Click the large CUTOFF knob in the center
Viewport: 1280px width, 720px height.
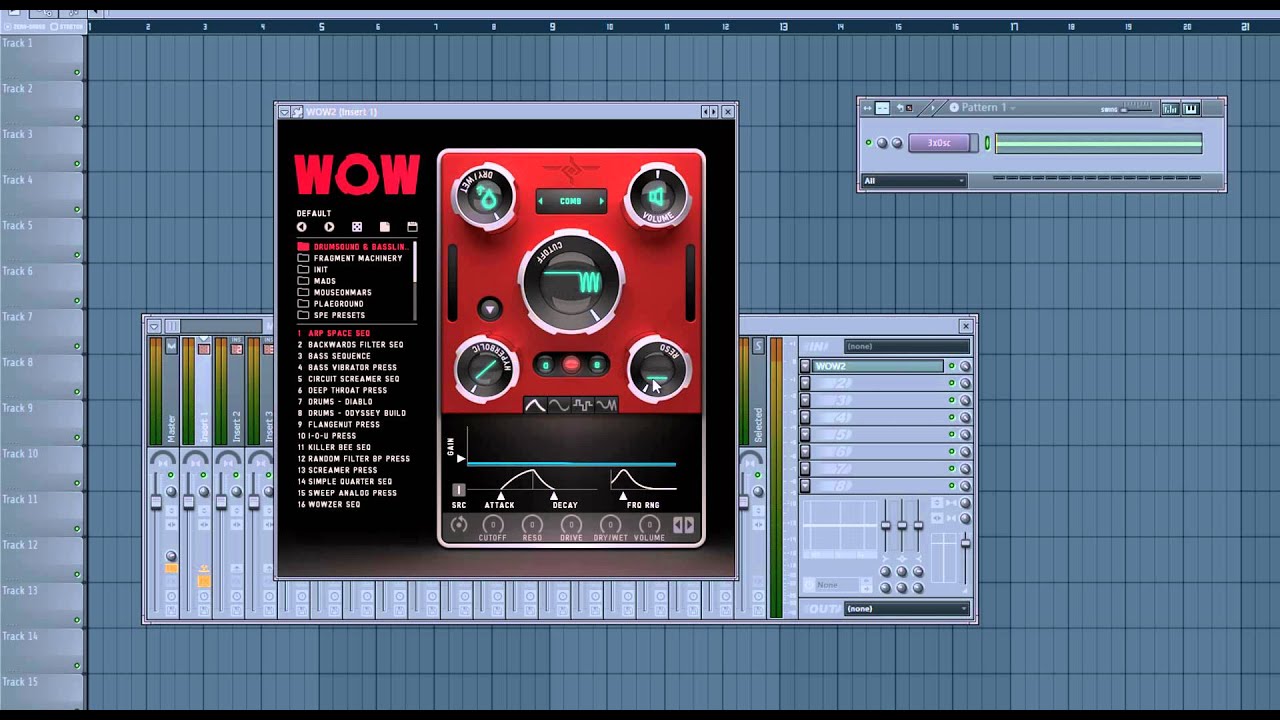coord(571,282)
